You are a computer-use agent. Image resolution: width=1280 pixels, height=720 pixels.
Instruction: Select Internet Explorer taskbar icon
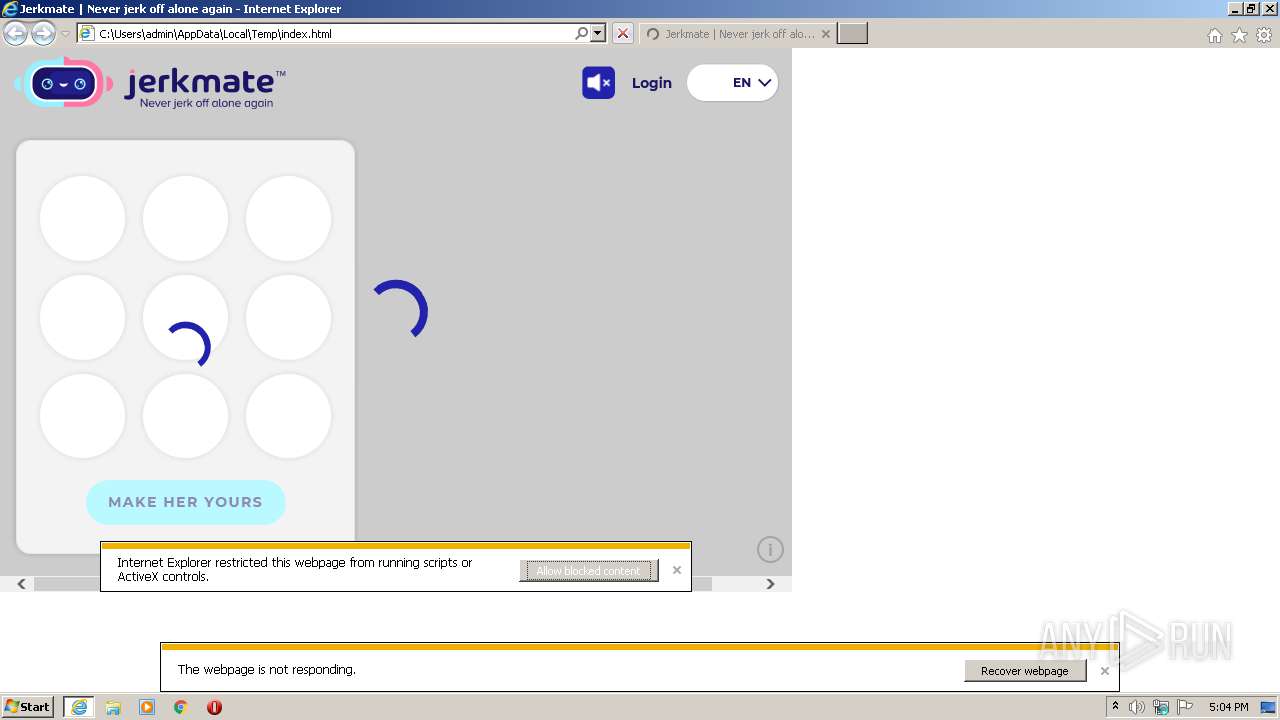point(79,707)
